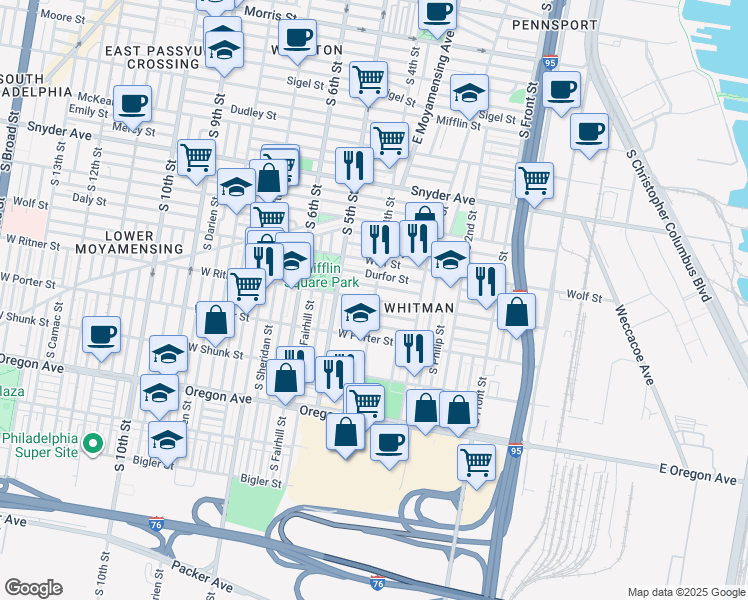The width and height of the screenshot is (748, 600).
Task: Click the WHITMAN neighborhood label
Action: coord(419,308)
